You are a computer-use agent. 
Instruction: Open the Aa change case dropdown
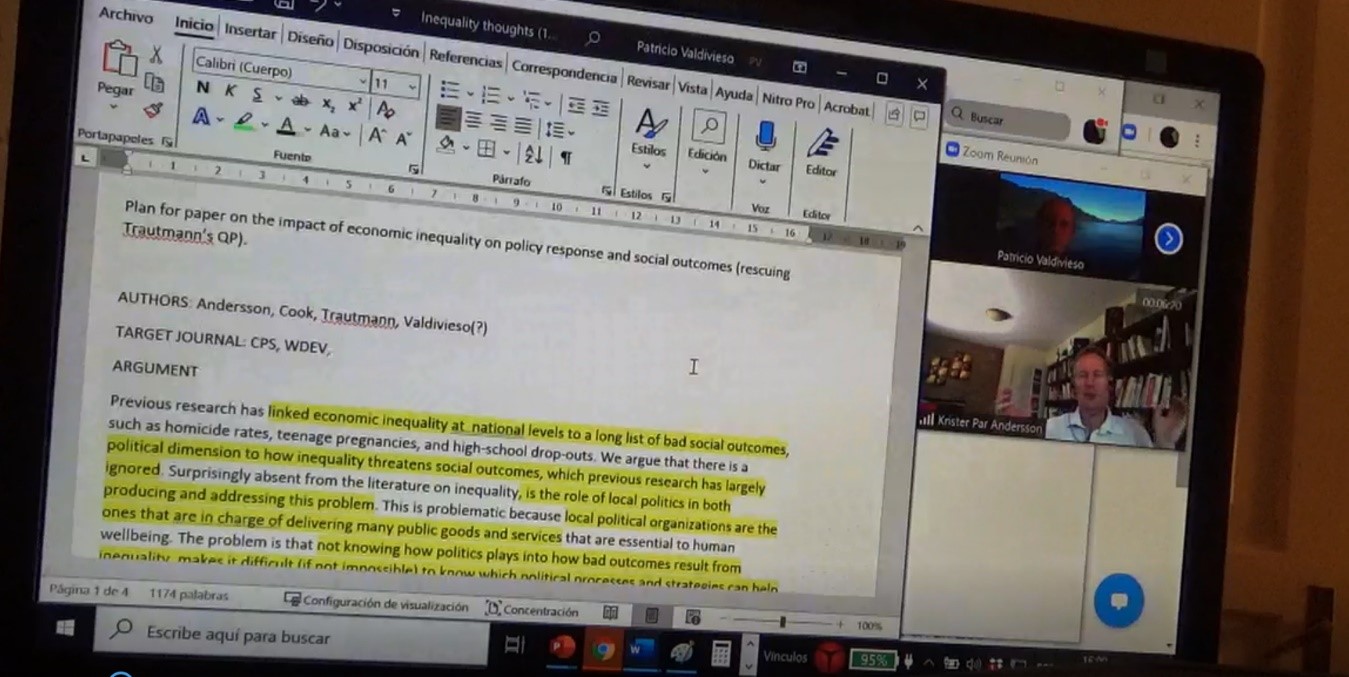click(x=335, y=132)
